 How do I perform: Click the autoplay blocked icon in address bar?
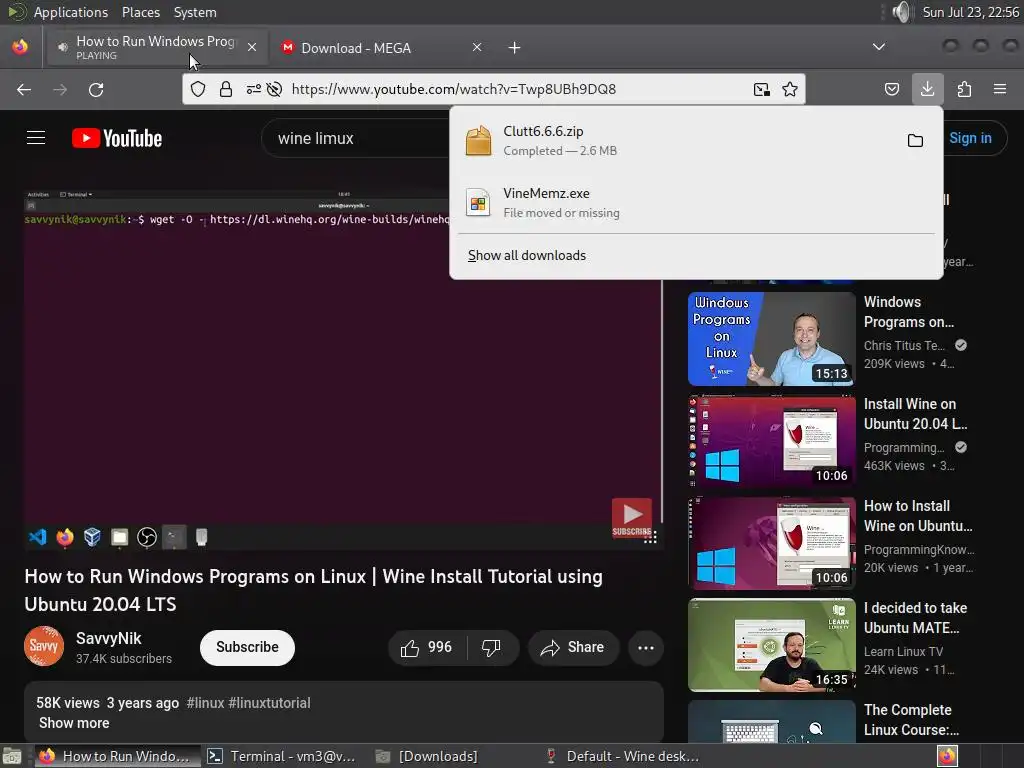point(275,89)
